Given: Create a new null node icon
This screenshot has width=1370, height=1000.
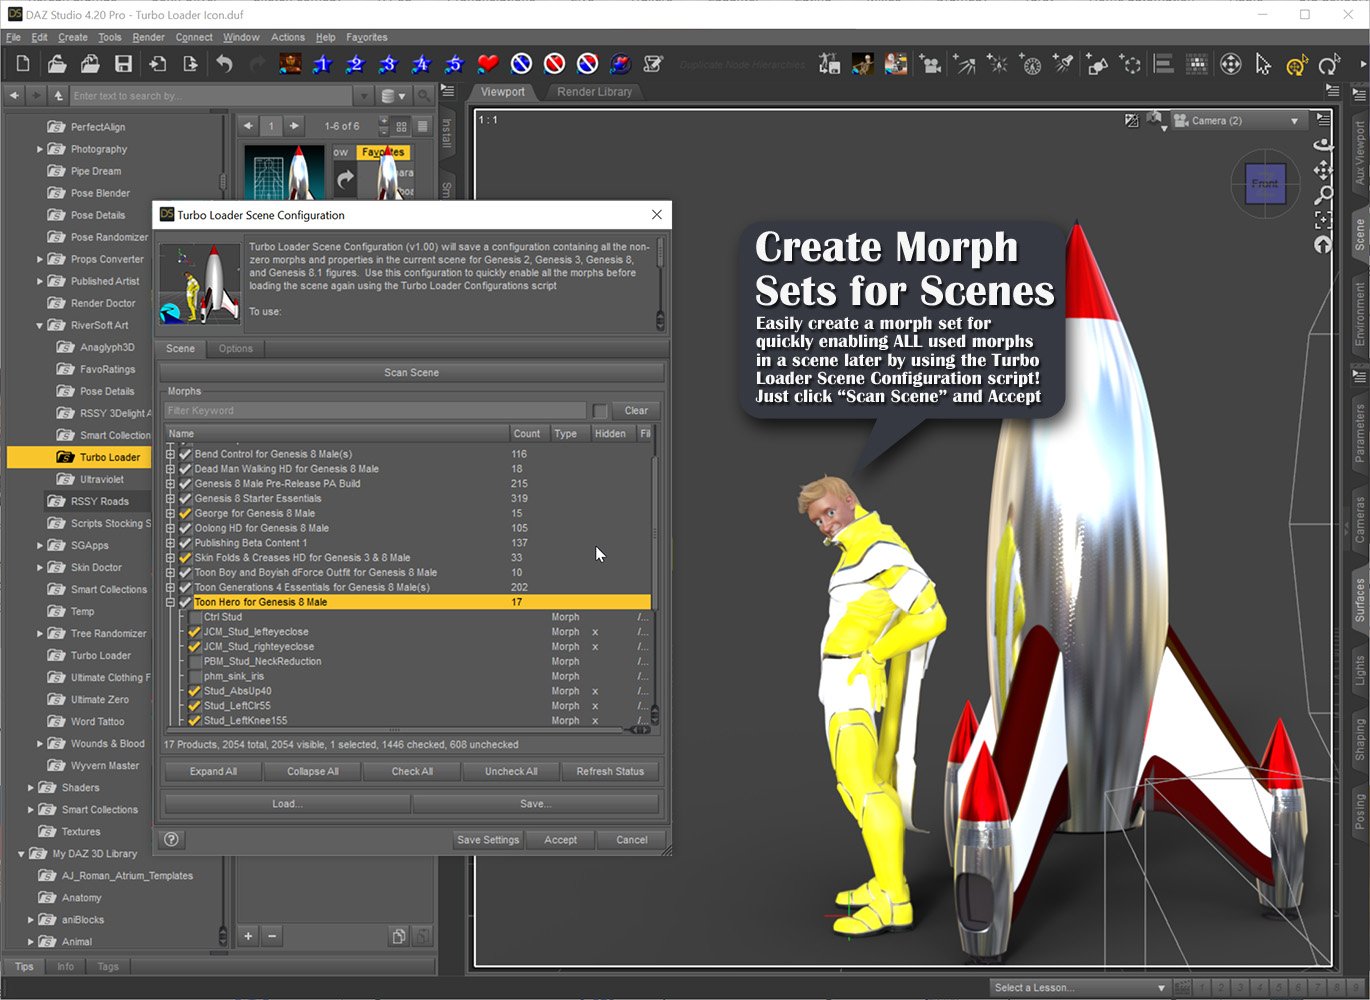Looking at the screenshot, I should [x=1131, y=65].
